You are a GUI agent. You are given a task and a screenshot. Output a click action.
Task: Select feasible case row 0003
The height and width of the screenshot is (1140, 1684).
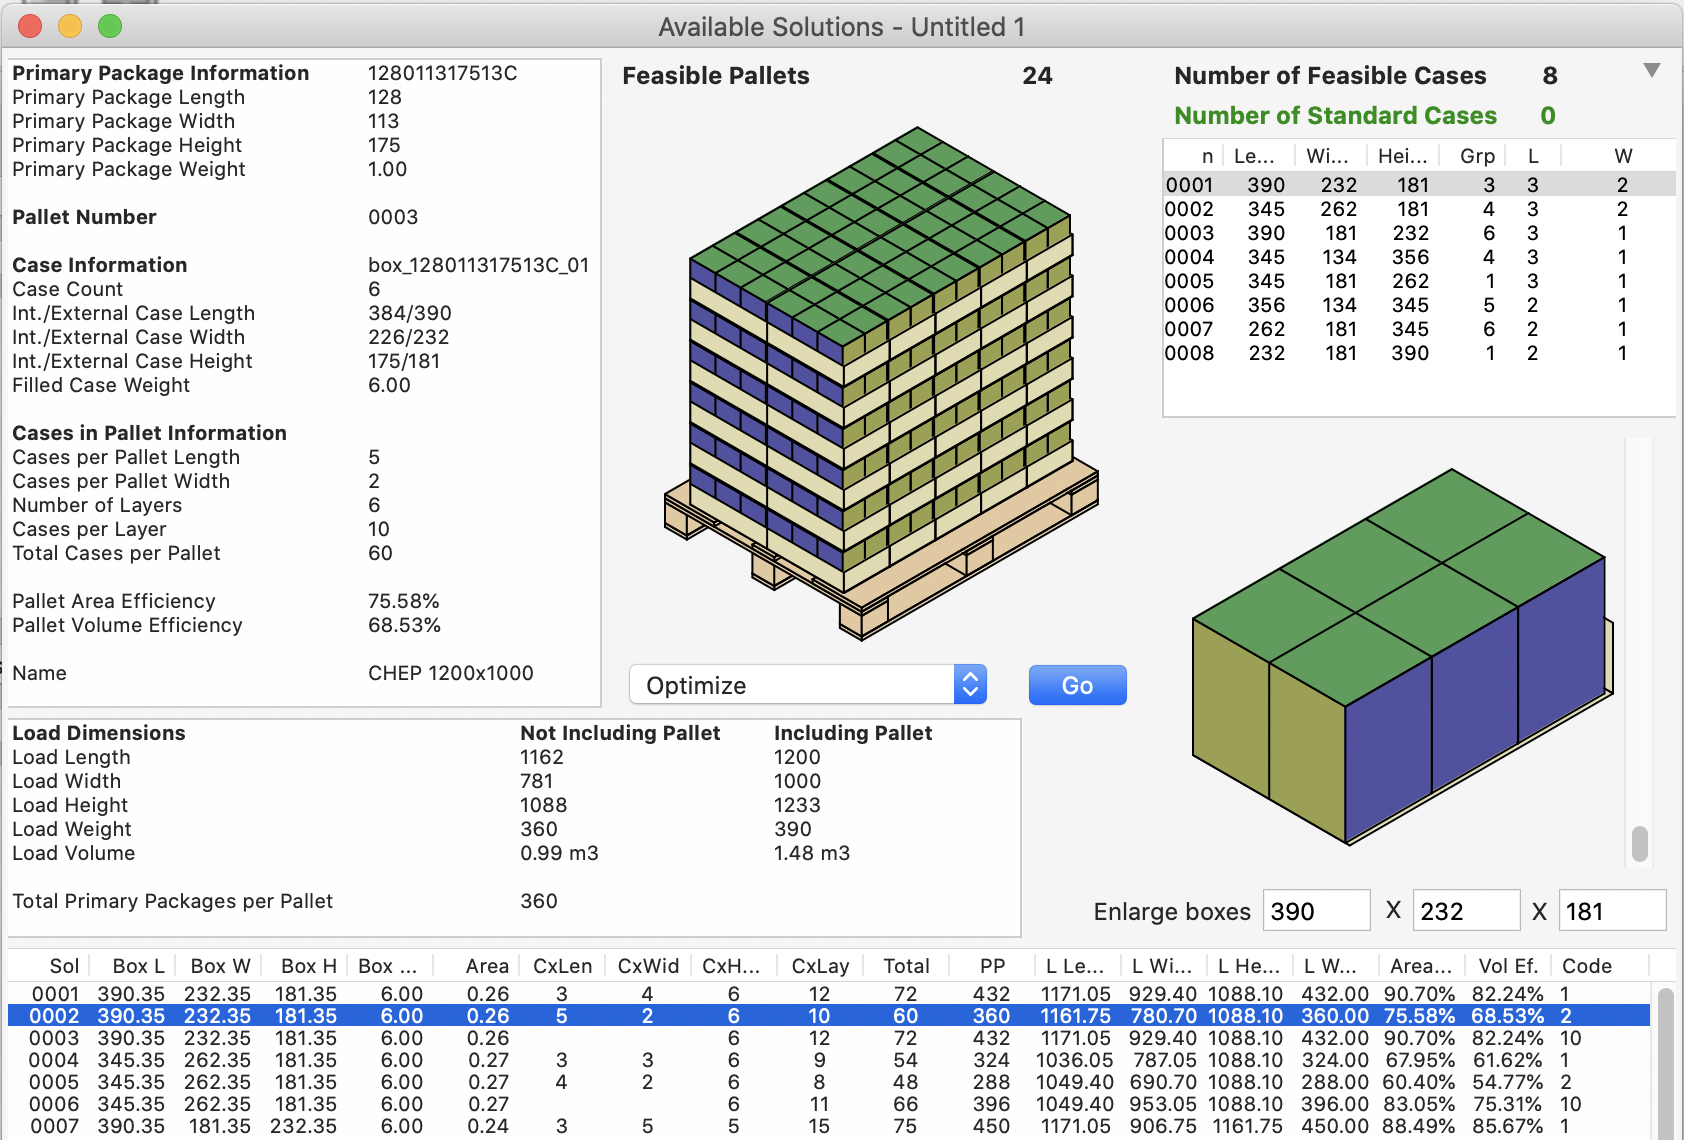(x=1418, y=233)
